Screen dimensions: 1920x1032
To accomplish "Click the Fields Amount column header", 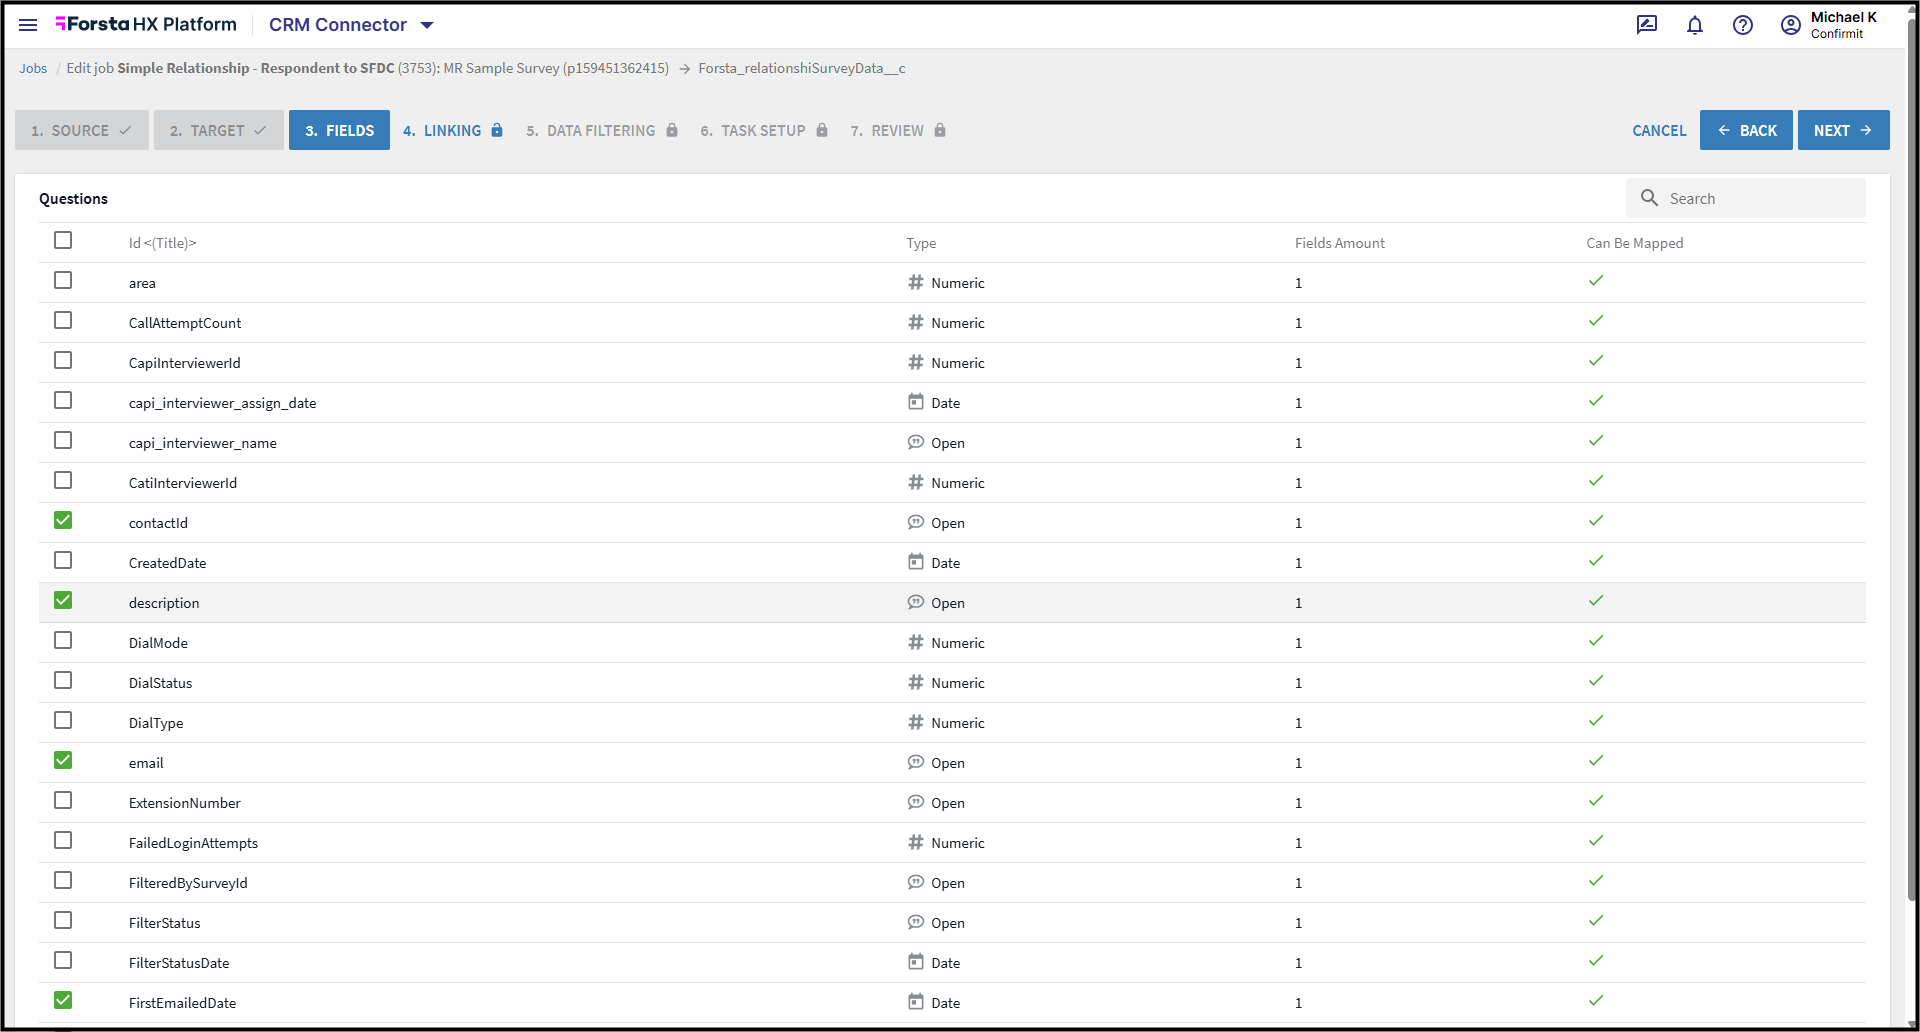I will (x=1340, y=243).
